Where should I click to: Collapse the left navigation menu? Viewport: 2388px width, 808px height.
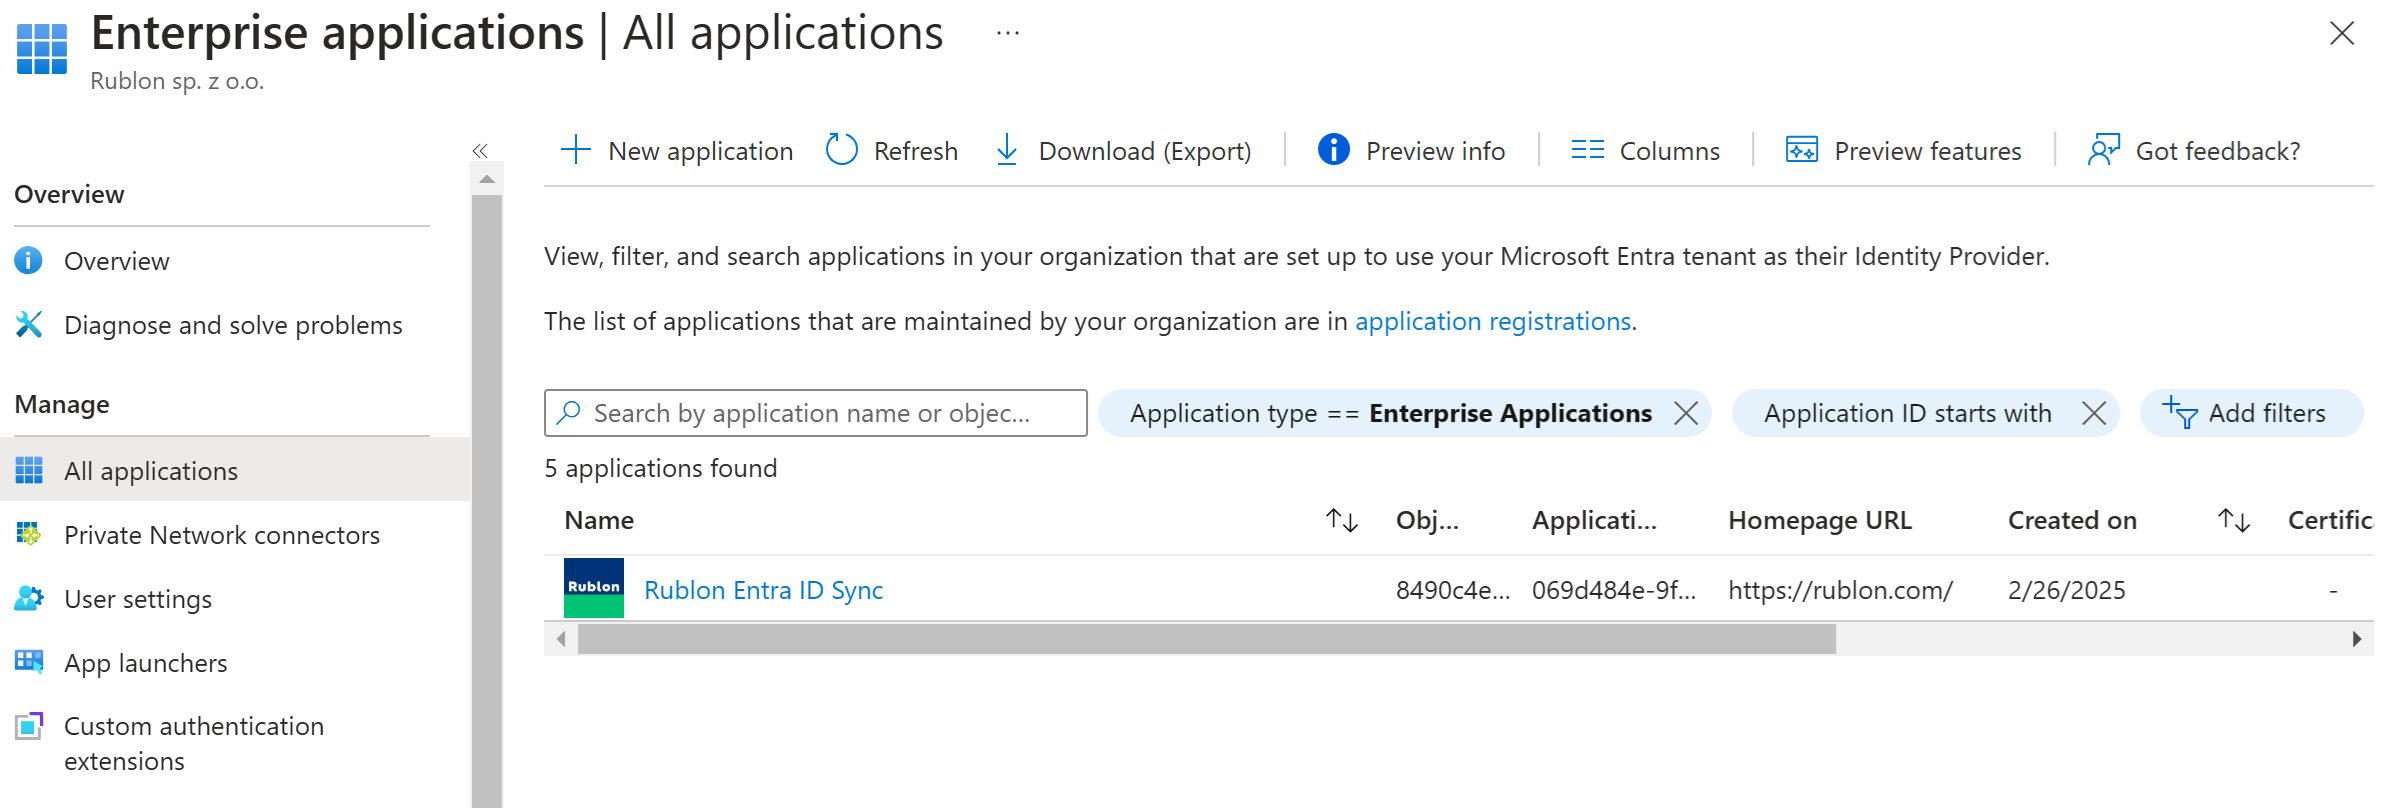click(x=480, y=151)
